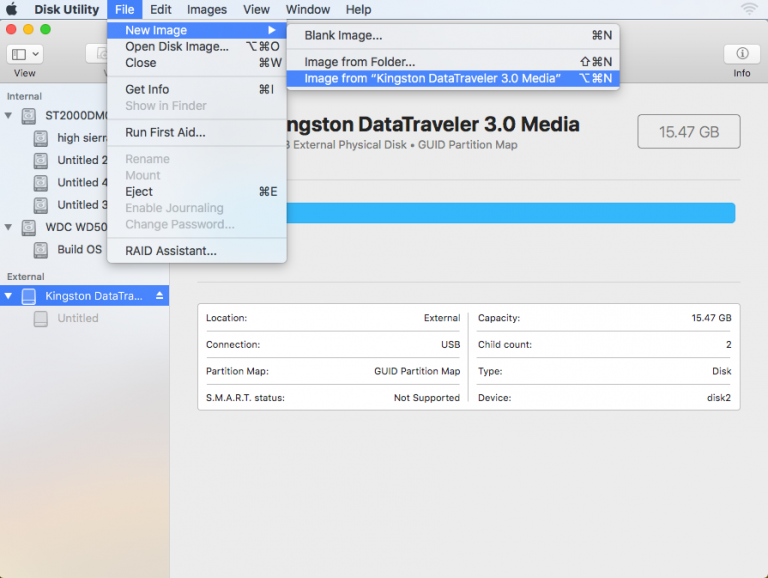Image resolution: width=768 pixels, height=578 pixels.
Task: Select the high sierra volume row
Action: pyautogui.click(x=54, y=138)
